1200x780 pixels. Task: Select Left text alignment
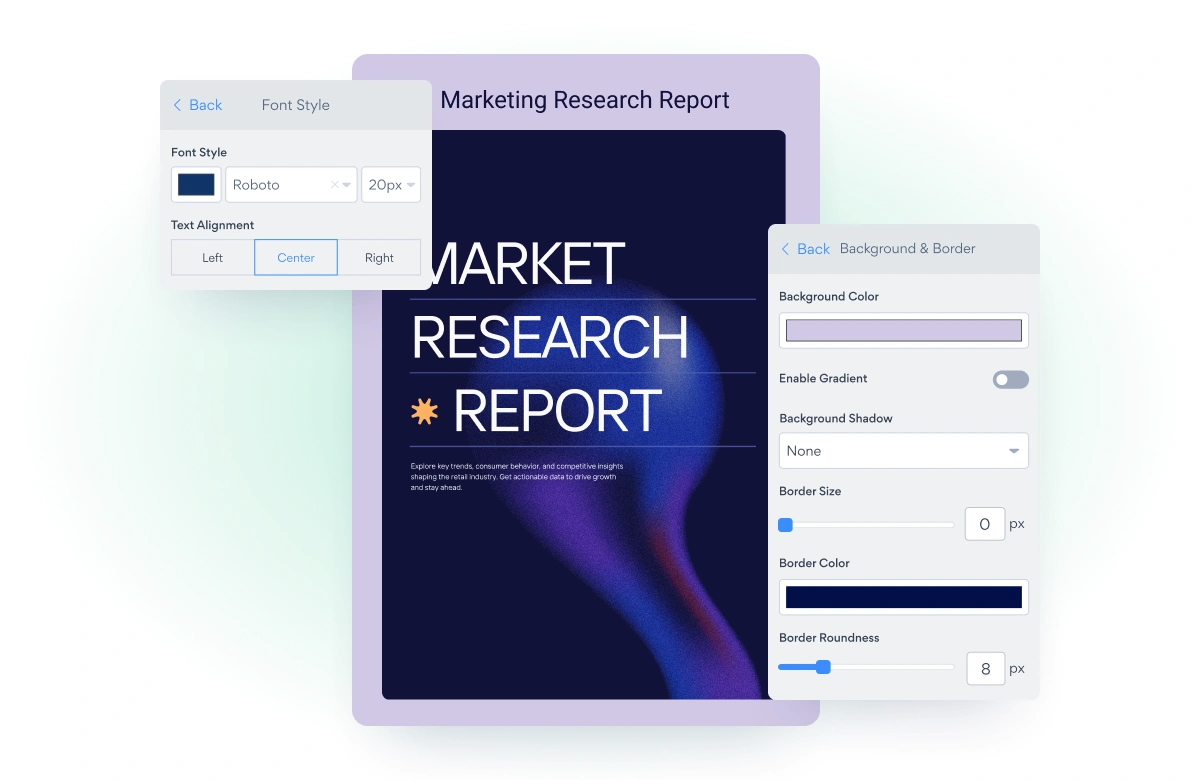(212, 258)
